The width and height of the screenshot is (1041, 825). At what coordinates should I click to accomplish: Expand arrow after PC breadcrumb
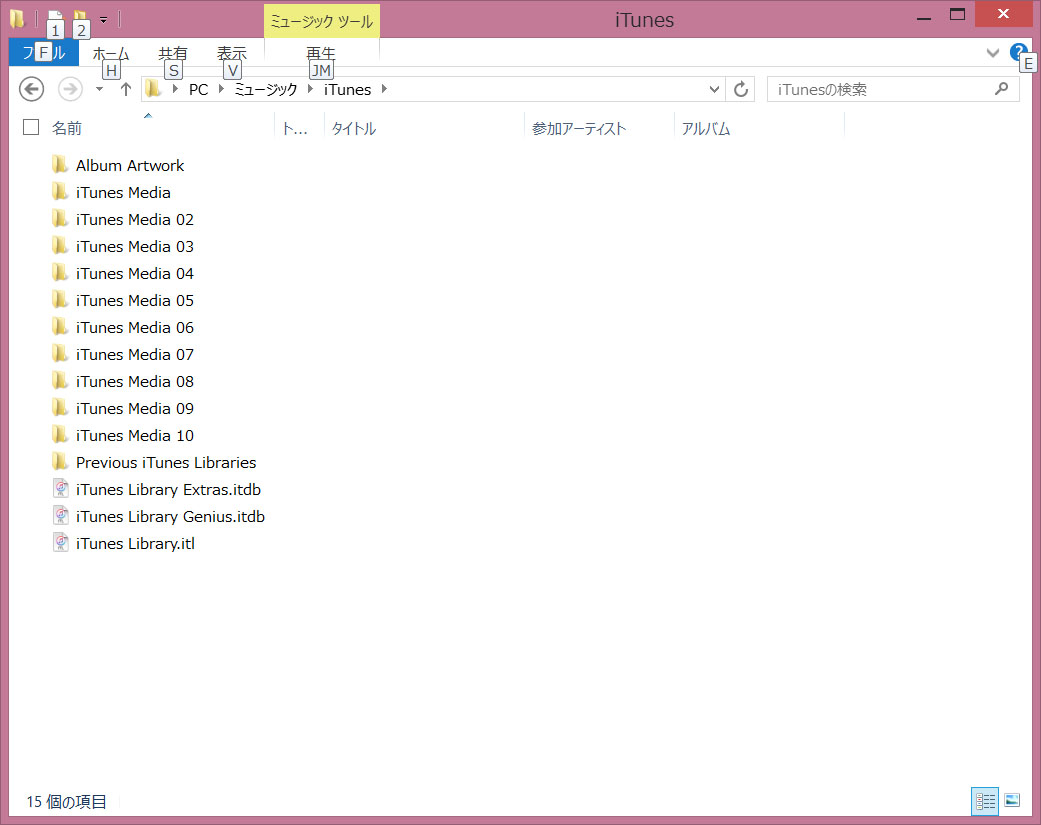pyautogui.click(x=221, y=89)
